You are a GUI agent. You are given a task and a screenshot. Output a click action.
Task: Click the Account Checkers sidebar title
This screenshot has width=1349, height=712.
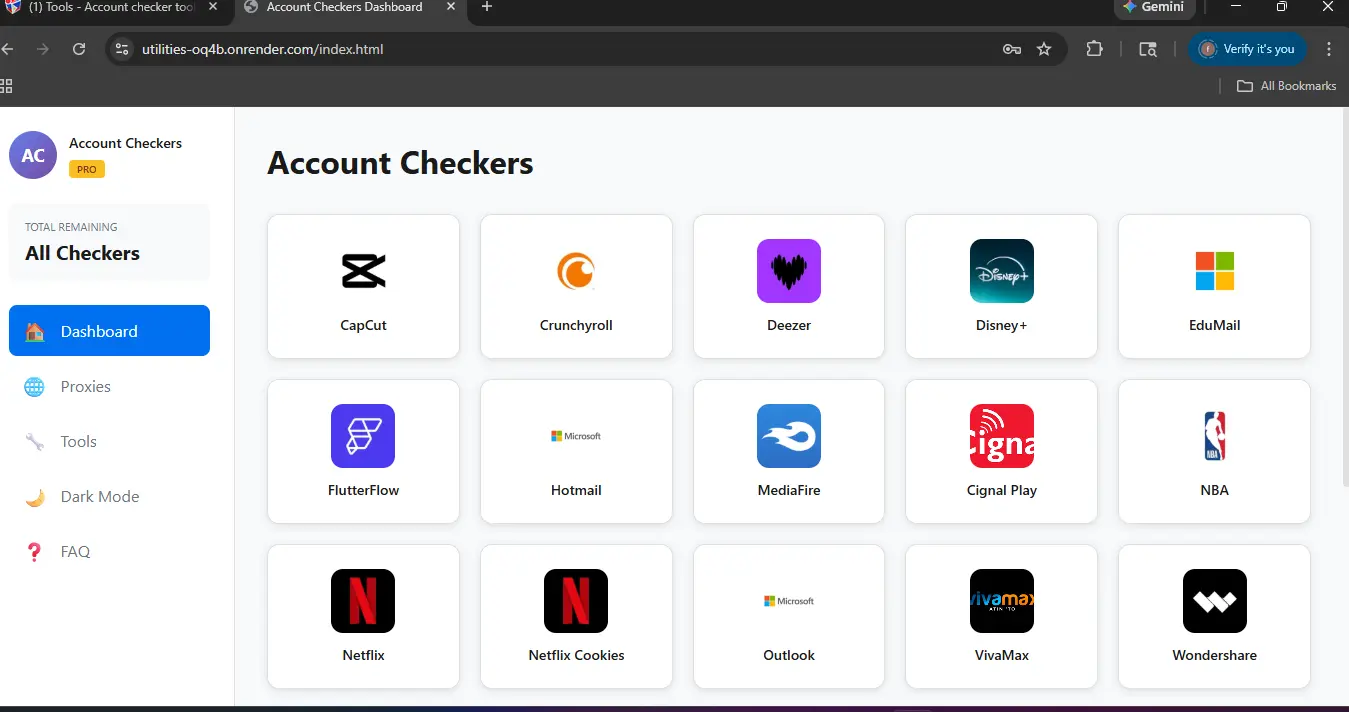[x=125, y=143]
